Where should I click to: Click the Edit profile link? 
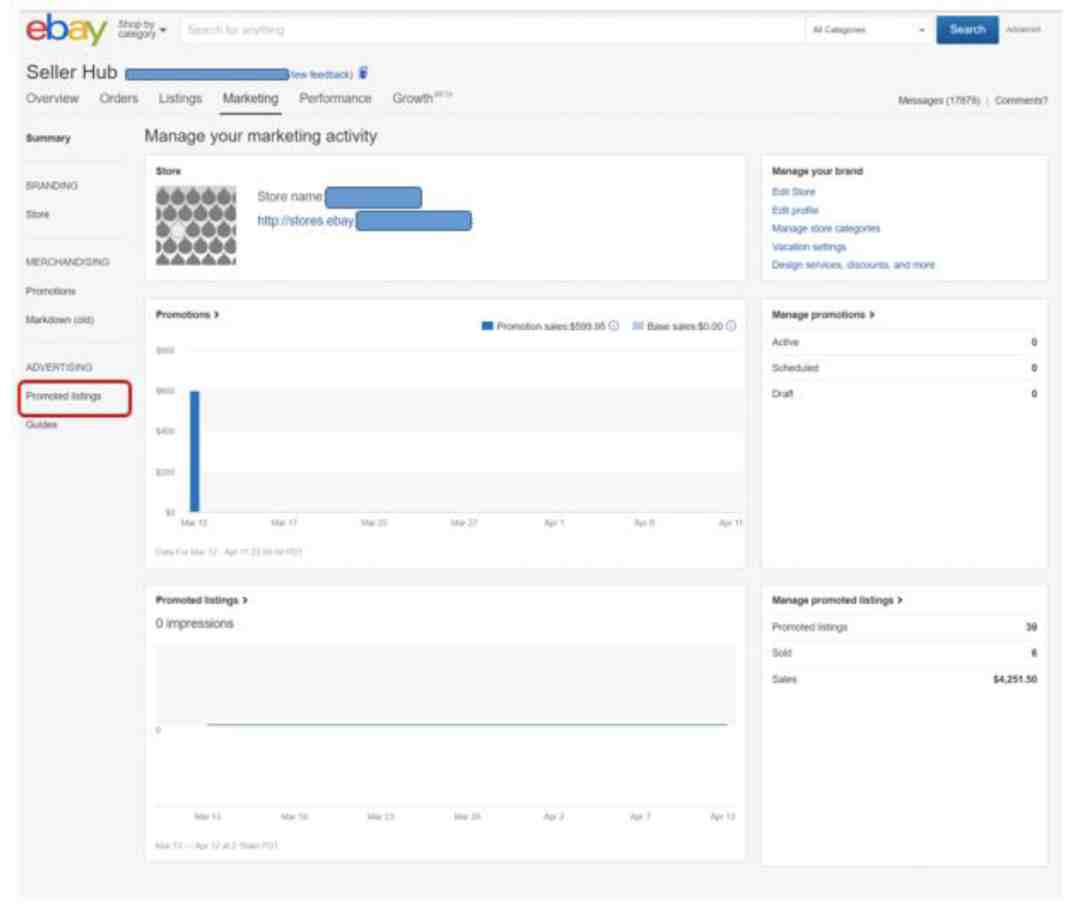coord(795,210)
